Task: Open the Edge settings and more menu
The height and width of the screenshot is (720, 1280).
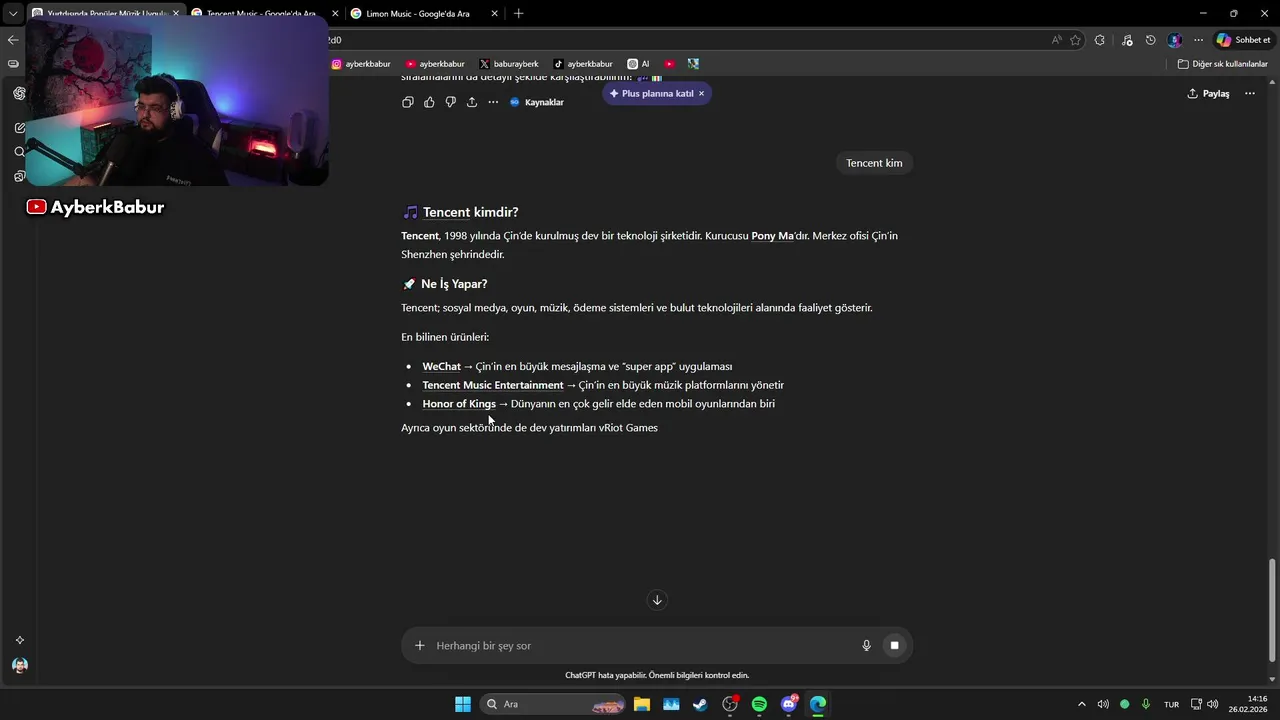Action: coord(1198,40)
